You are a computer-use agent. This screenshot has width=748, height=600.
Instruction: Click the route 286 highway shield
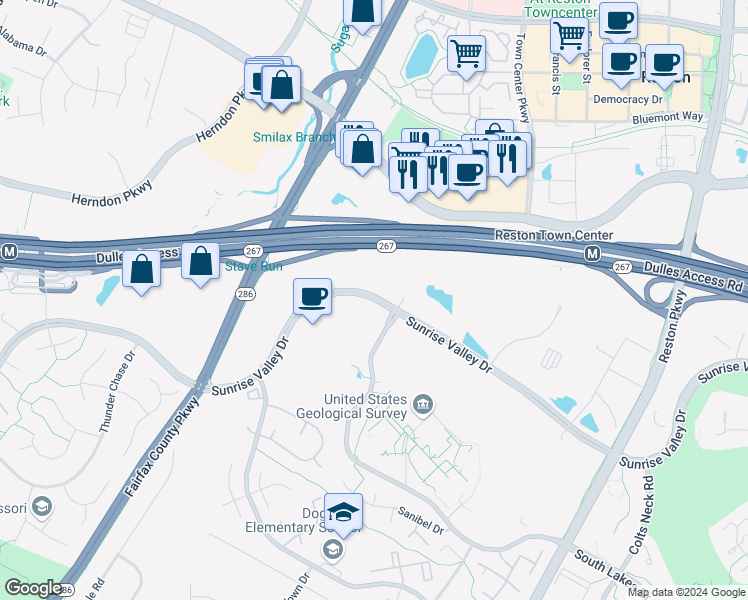(x=245, y=294)
